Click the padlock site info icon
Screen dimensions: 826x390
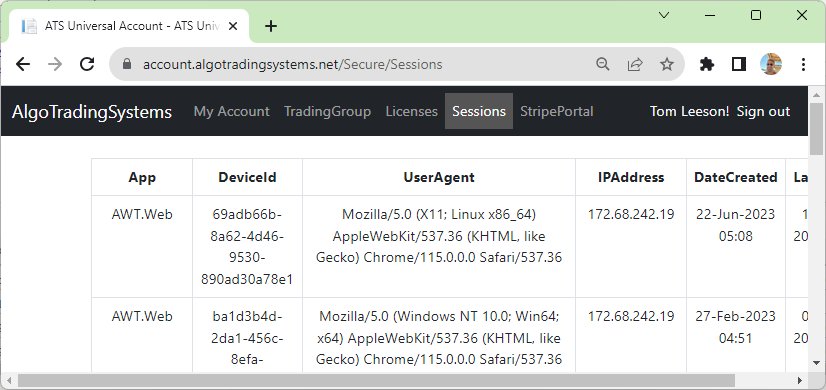point(126,64)
